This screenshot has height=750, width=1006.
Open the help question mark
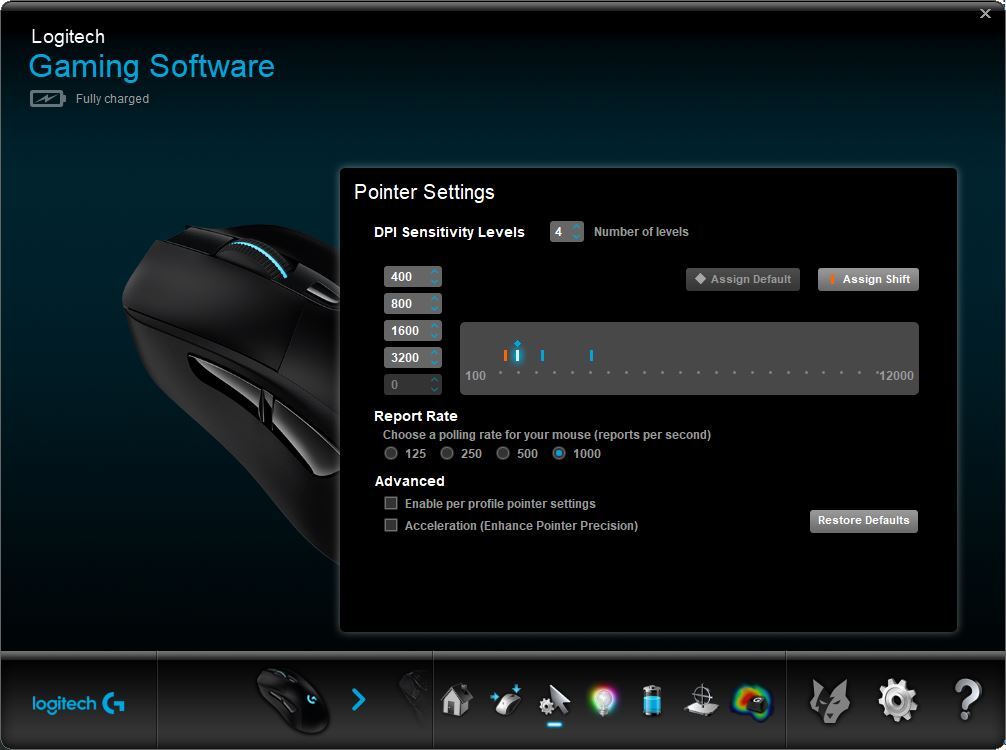[965, 700]
